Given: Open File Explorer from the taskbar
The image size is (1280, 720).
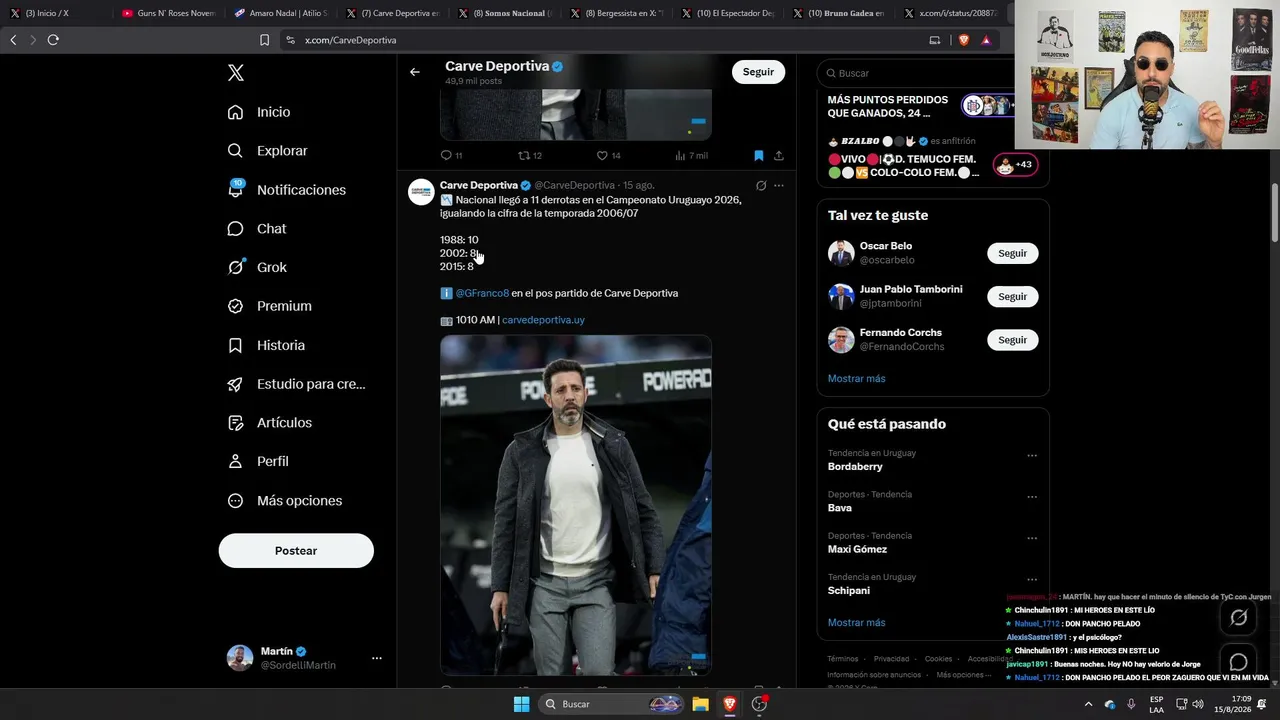Looking at the screenshot, I should click(x=701, y=704).
